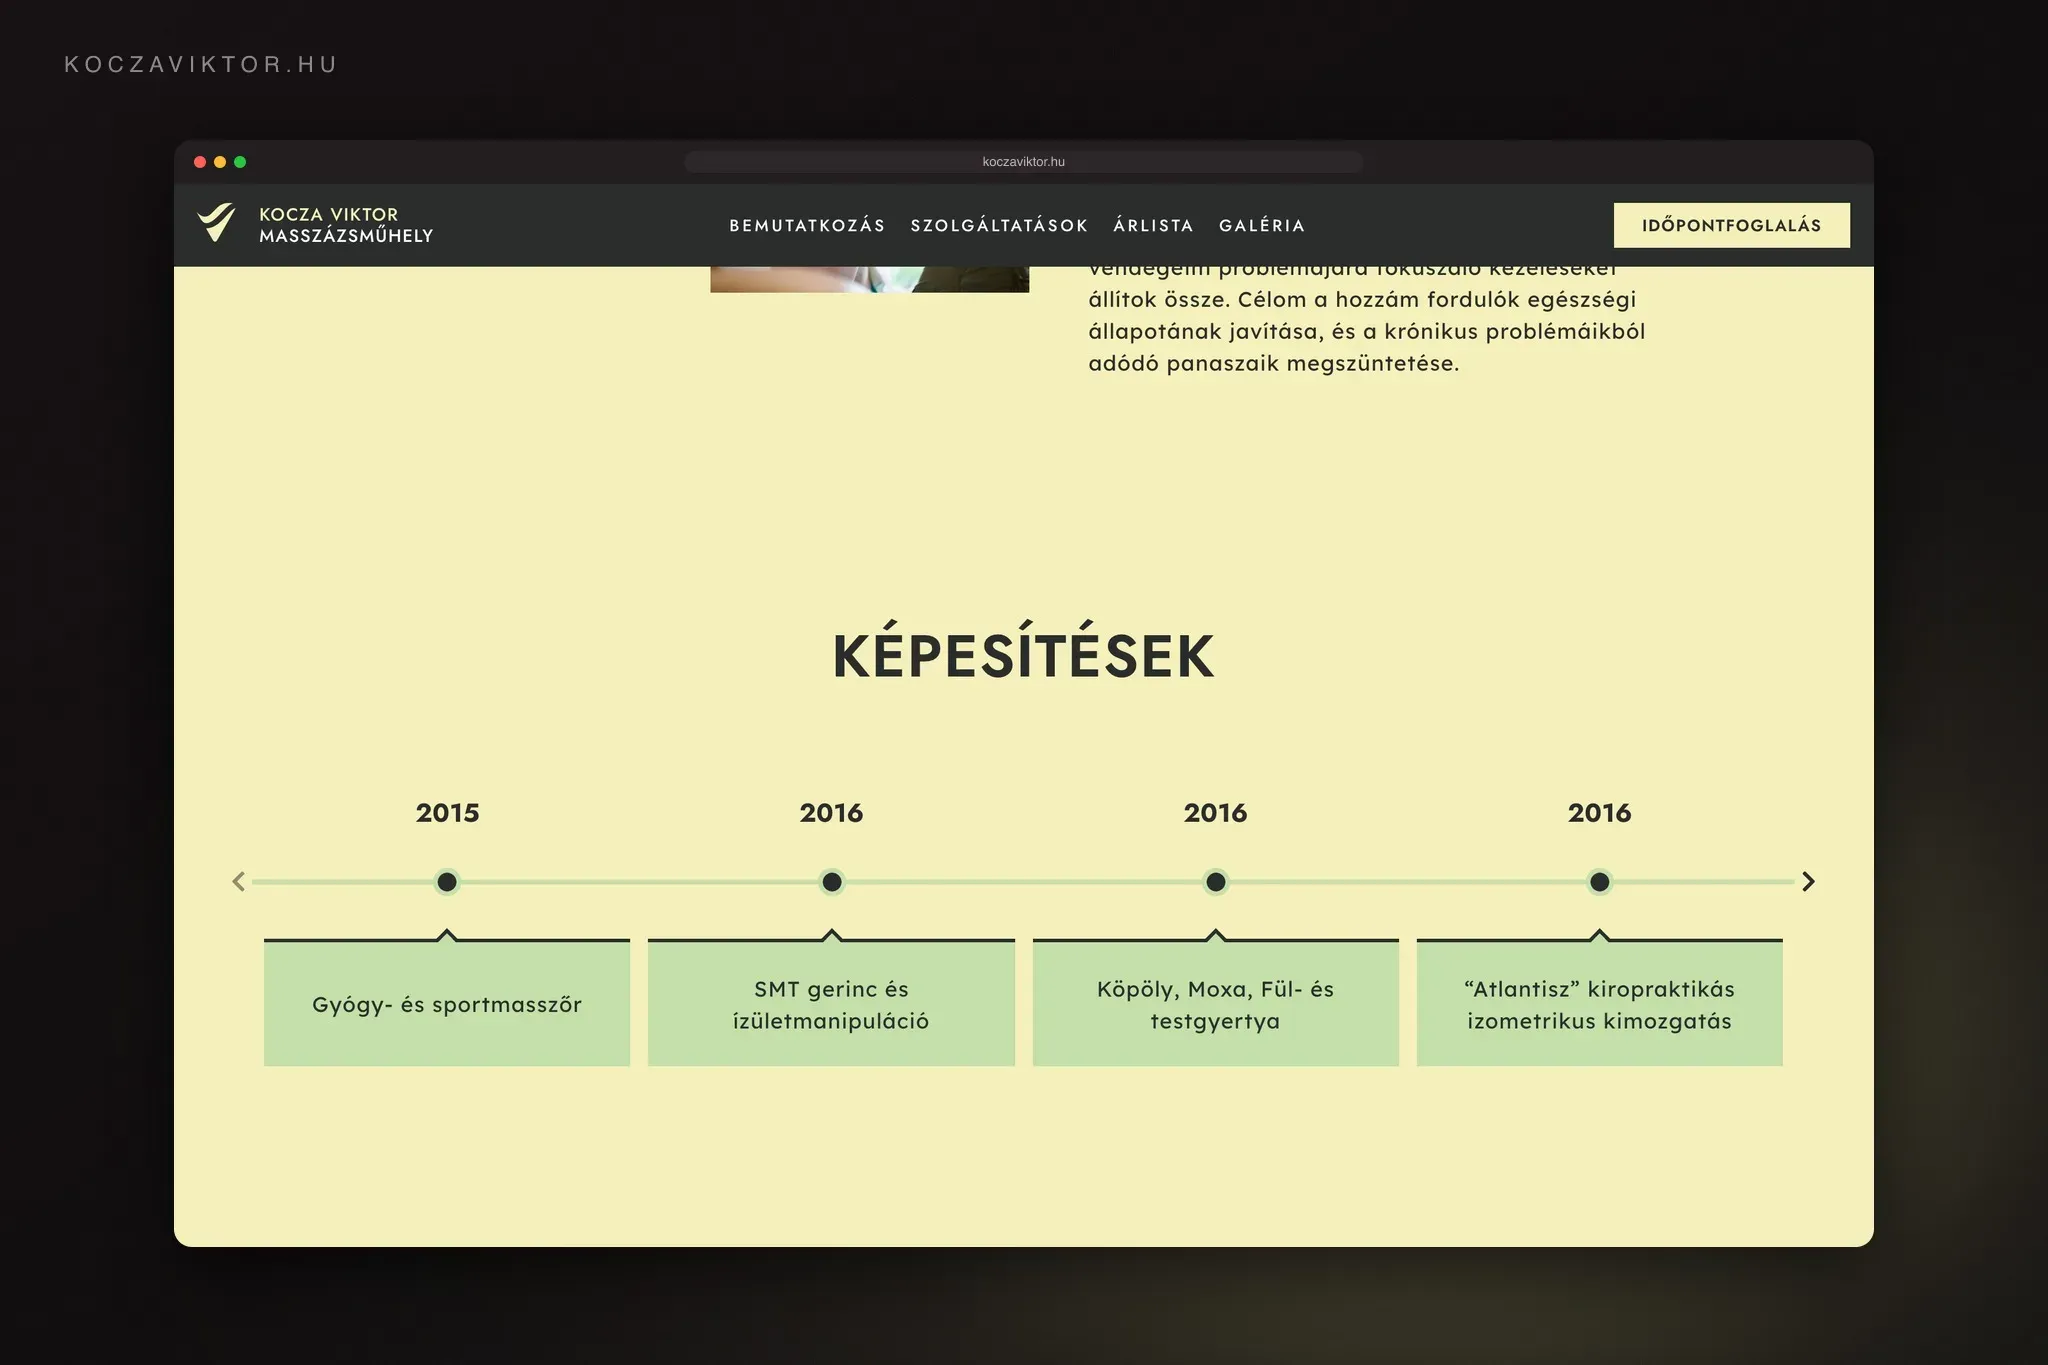This screenshot has height=1365, width=2048.
Task: Open the Árlista page
Action: click(1153, 226)
